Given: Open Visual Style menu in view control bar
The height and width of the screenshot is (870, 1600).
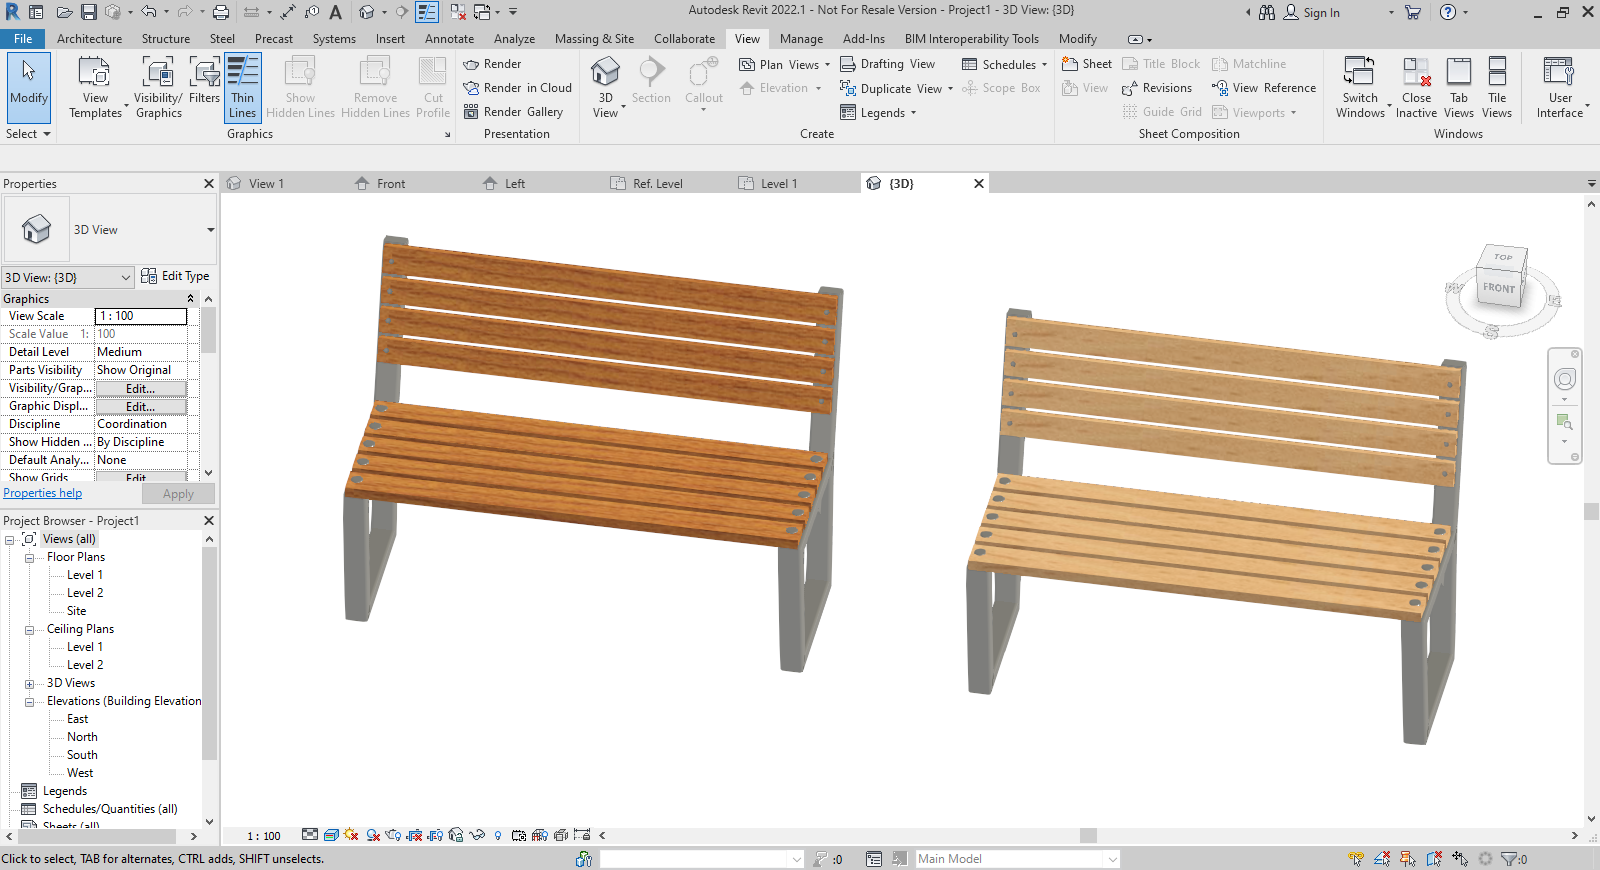Looking at the screenshot, I should coord(331,835).
